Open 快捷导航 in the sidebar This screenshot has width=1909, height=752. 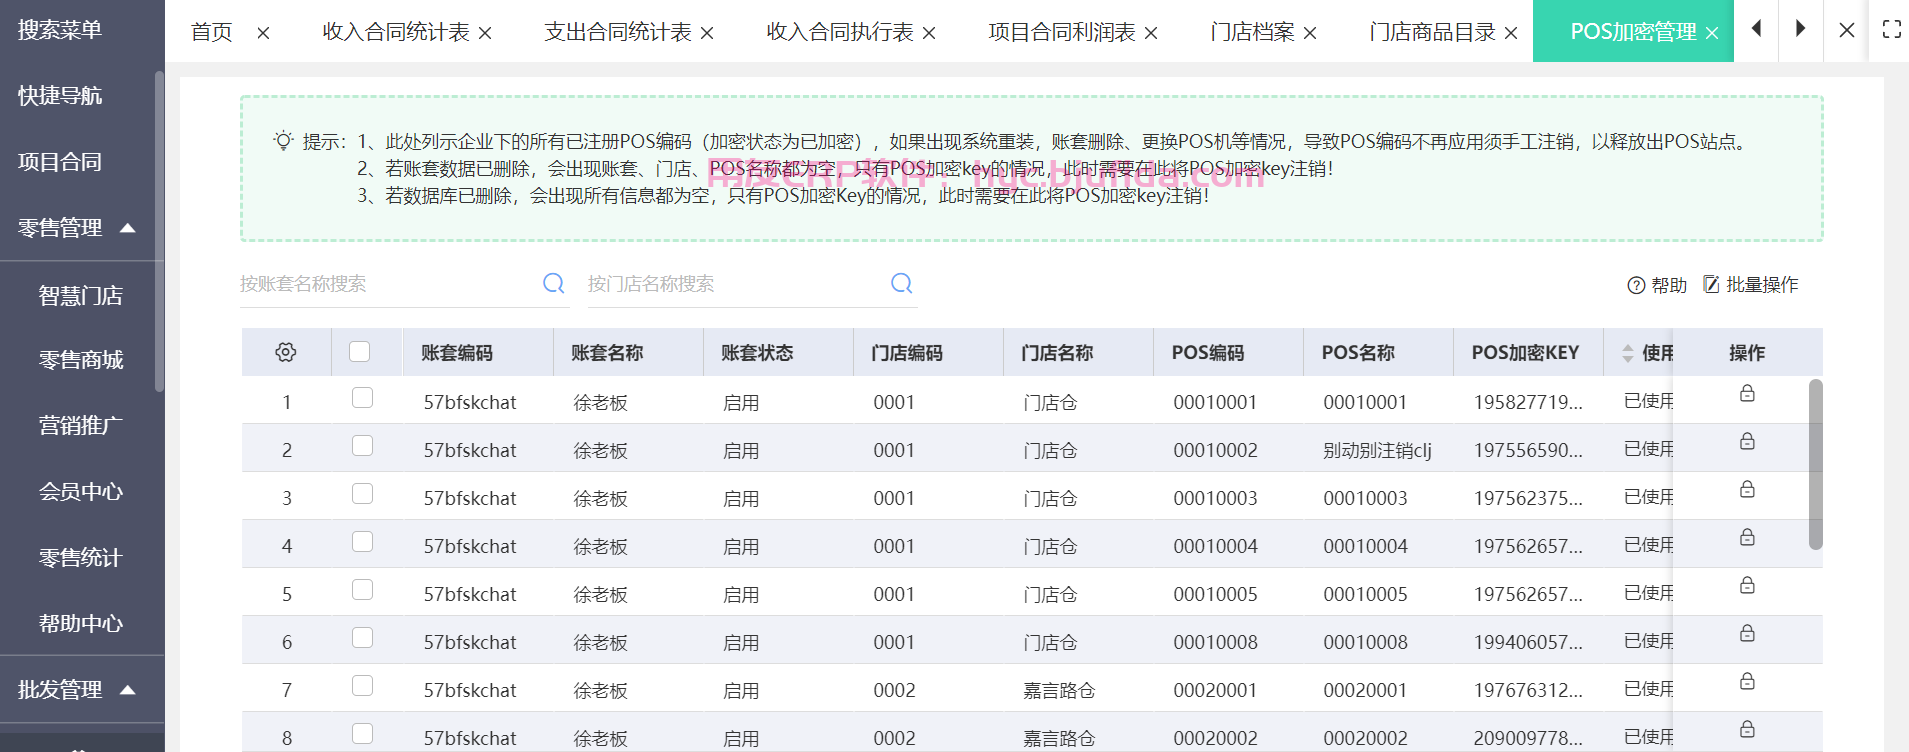(x=60, y=96)
